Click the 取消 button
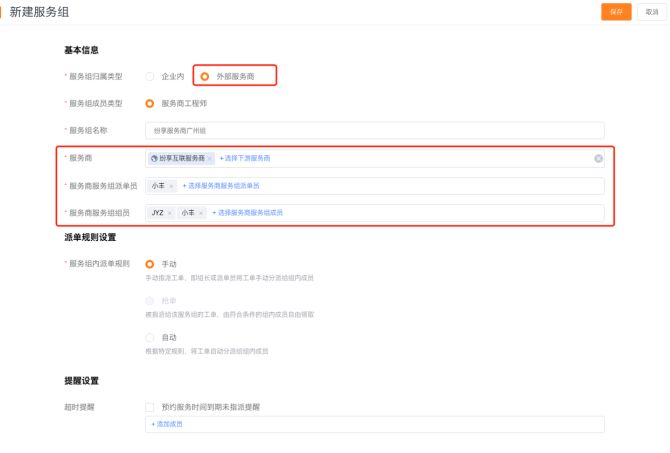The height and width of the screenshot is (453, 670). point(651,12)
